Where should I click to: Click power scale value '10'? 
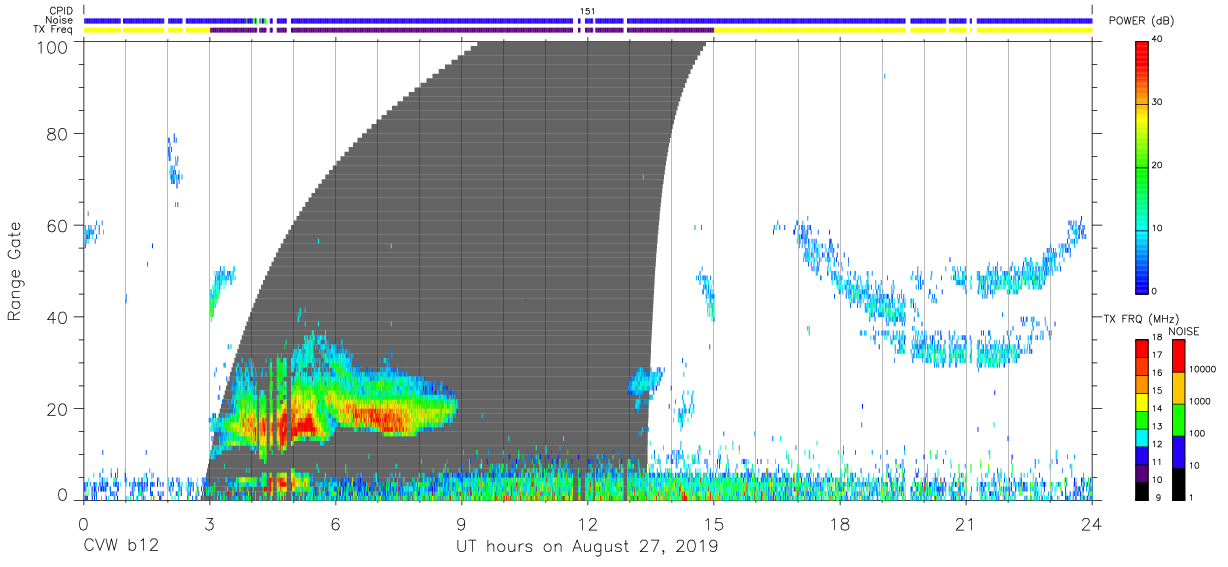1158,228
